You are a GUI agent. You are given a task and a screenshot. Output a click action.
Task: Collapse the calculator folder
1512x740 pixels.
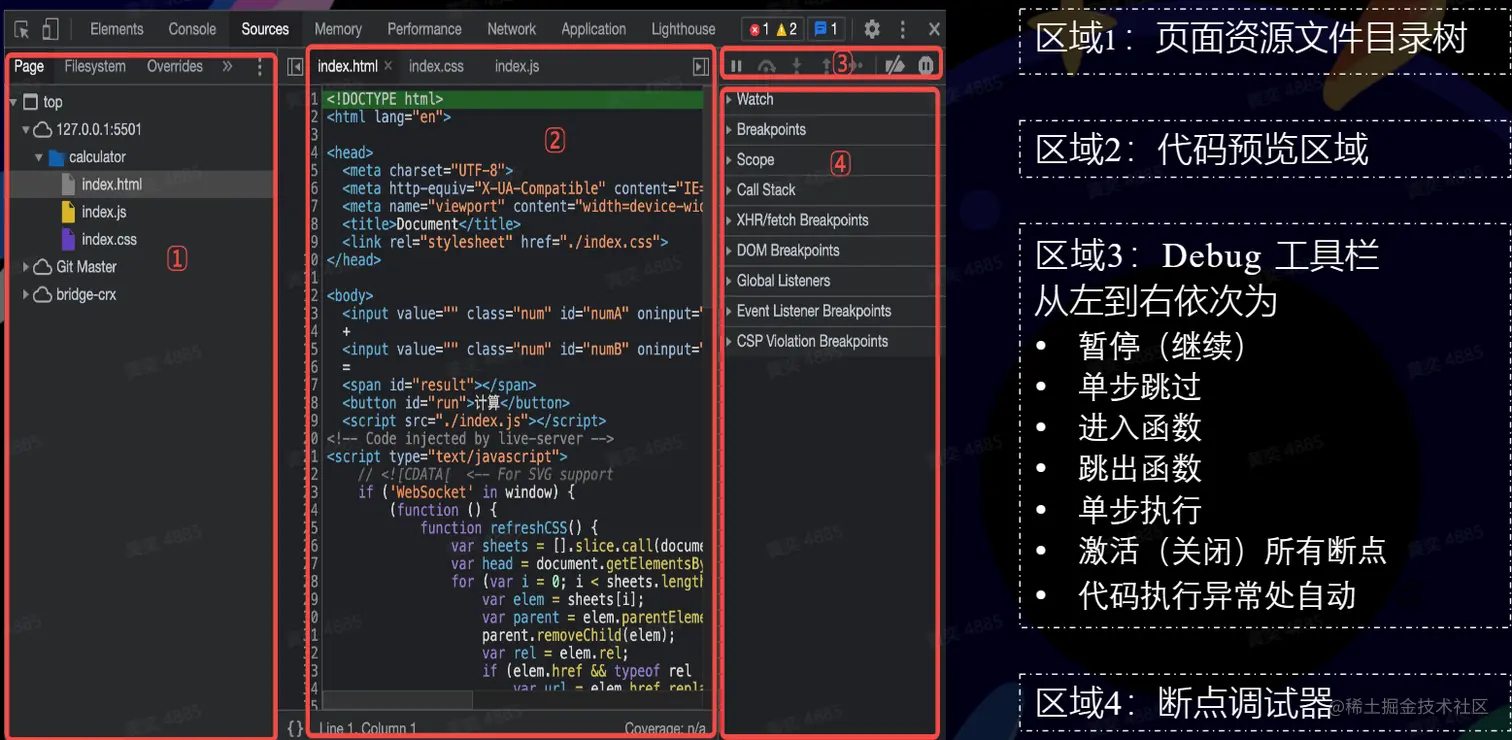(x=39, y=157)
